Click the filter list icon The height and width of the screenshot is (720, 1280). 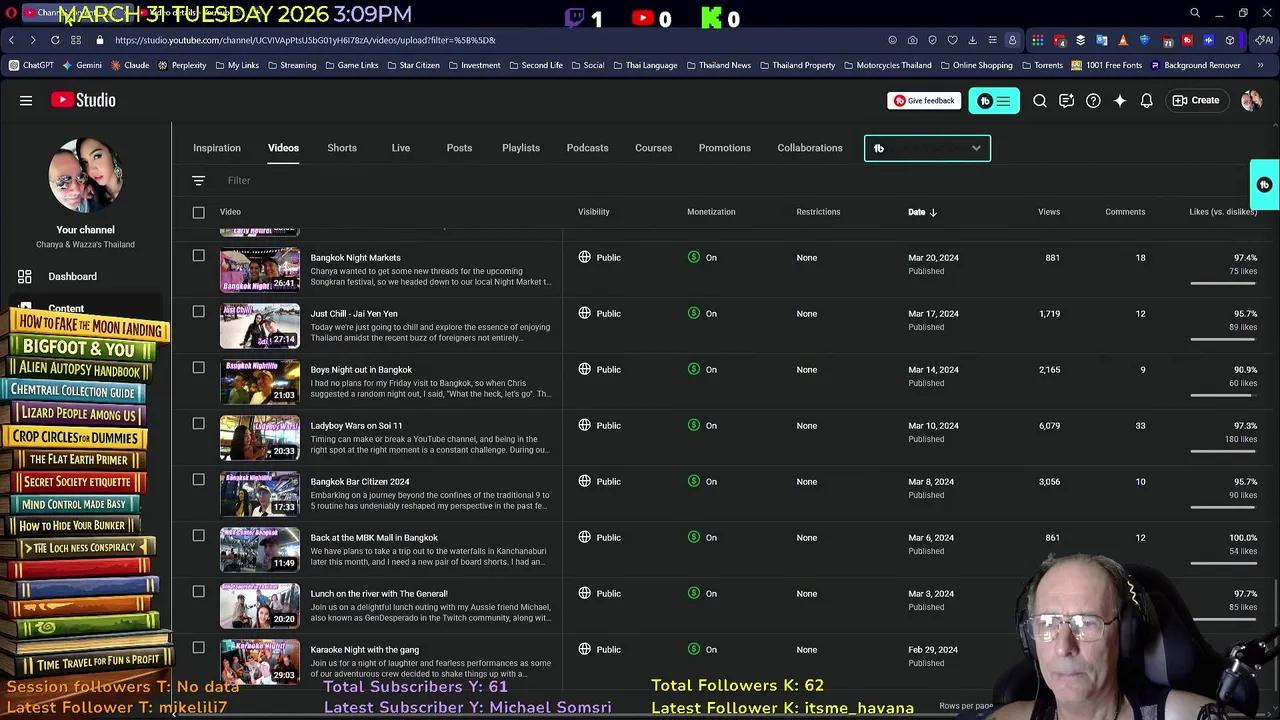pos(198,180)
